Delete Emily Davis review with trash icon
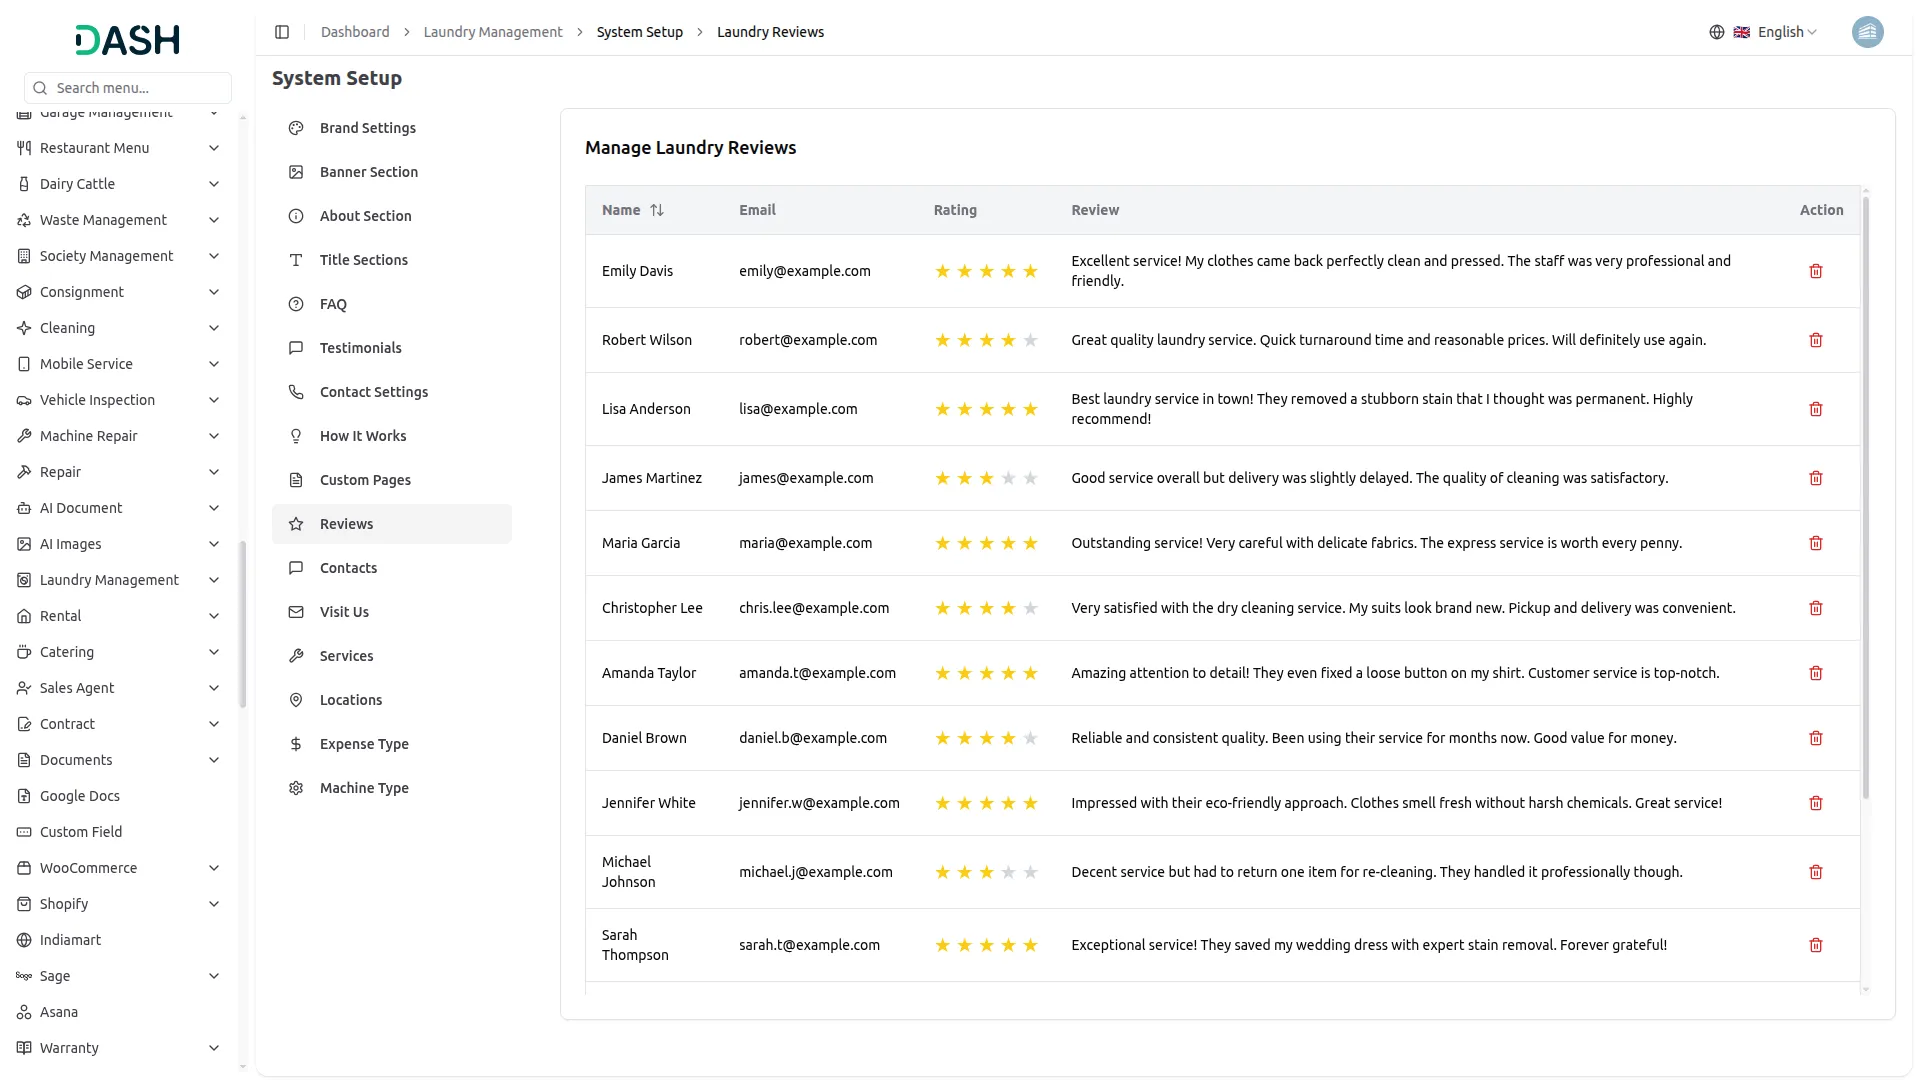This screenshot has width=1920, height=1080. click(1816, 271)
